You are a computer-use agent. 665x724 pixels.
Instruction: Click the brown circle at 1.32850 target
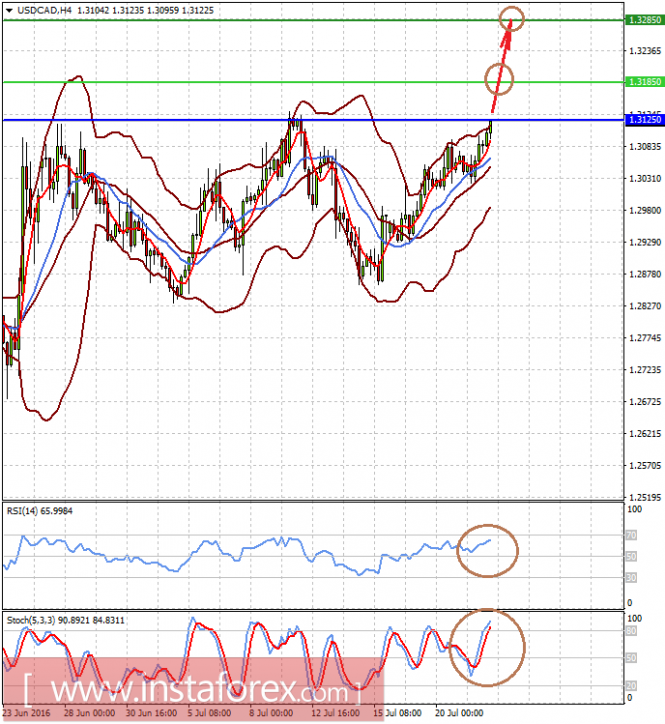pyautogui.click(x=512, y=18)
